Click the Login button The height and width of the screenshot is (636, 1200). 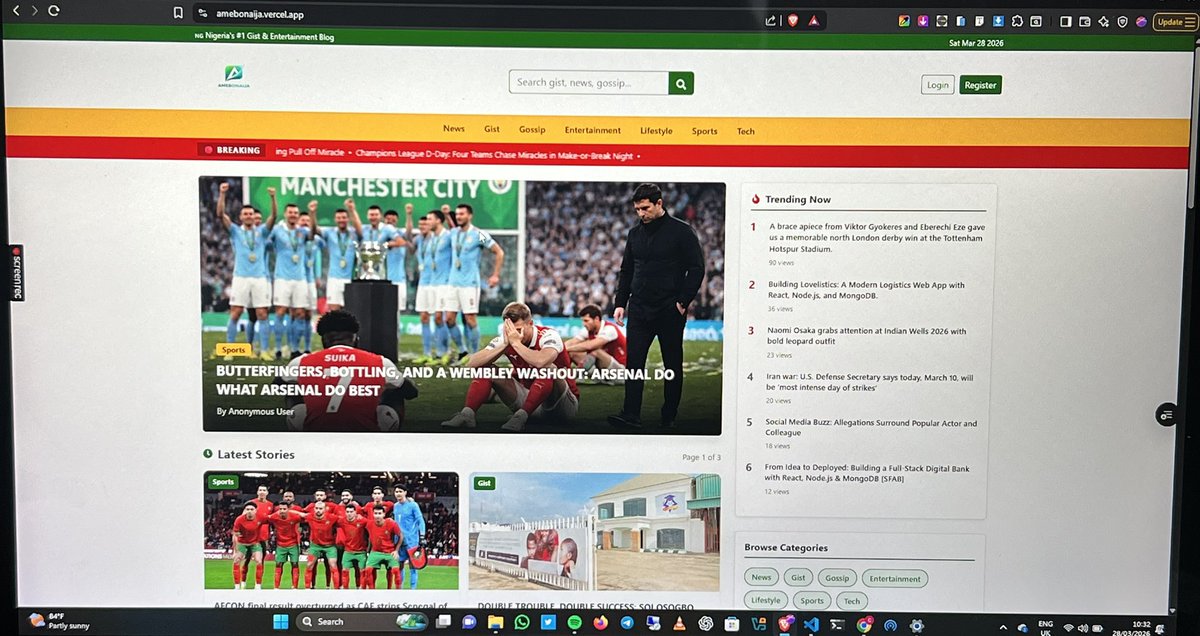point(938,85)
